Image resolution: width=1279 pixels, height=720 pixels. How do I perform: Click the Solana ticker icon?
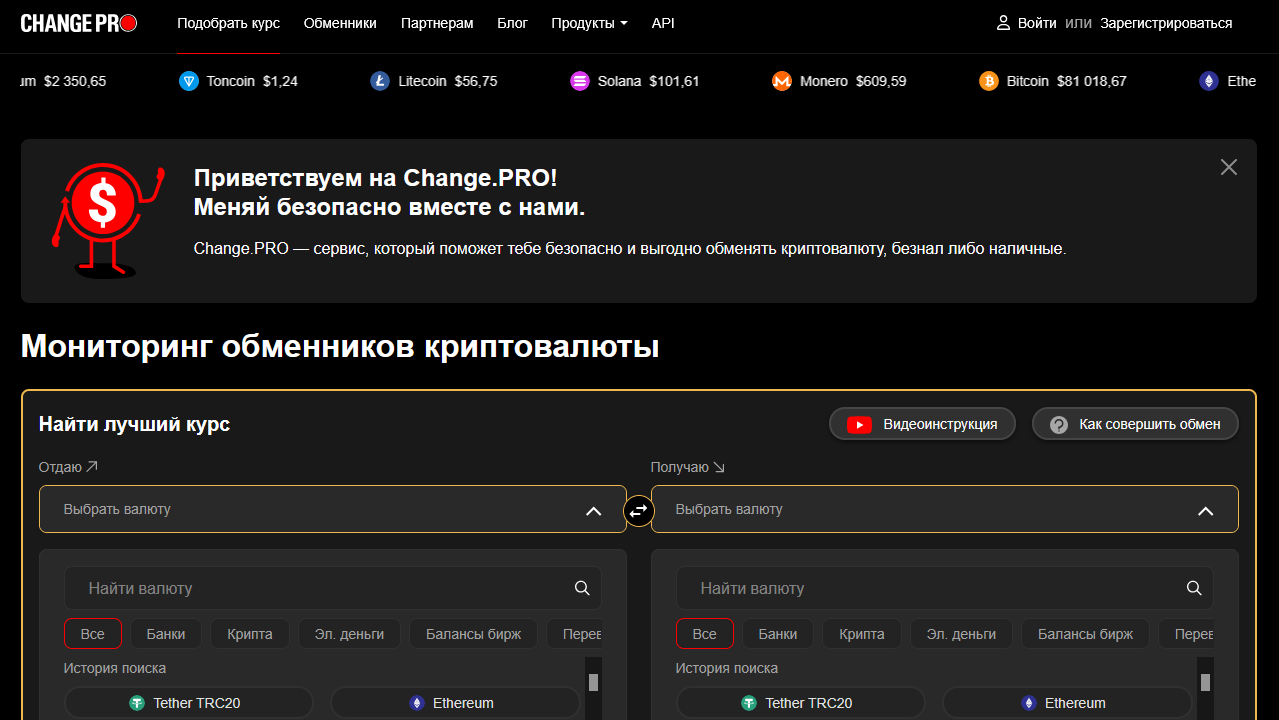580,81
